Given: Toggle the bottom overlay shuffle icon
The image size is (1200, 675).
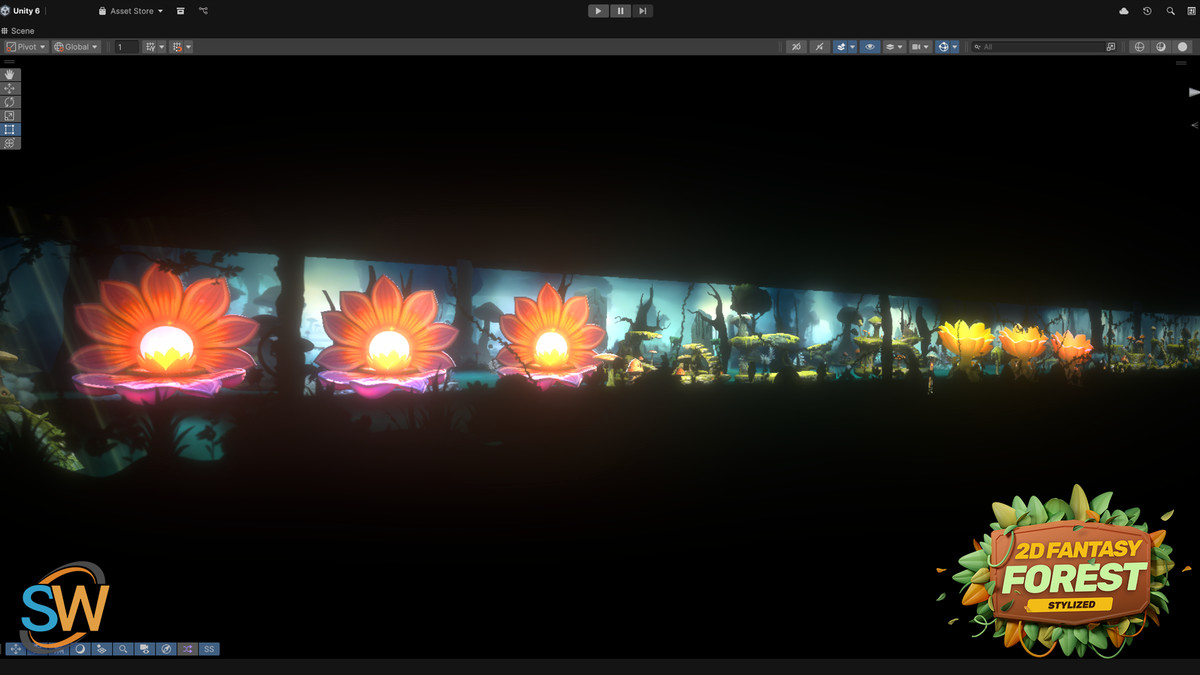Looking at the screenshot, I should coord(187,649).
